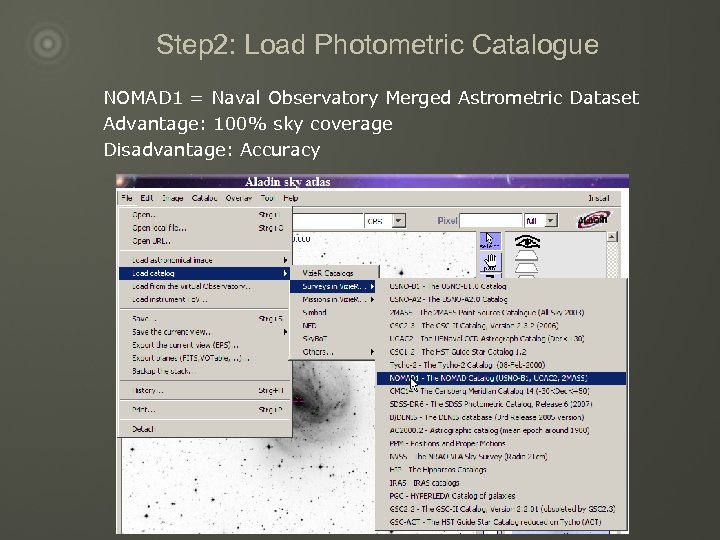Select 'Tycho-2' Catalog entry

coord(501,365)
